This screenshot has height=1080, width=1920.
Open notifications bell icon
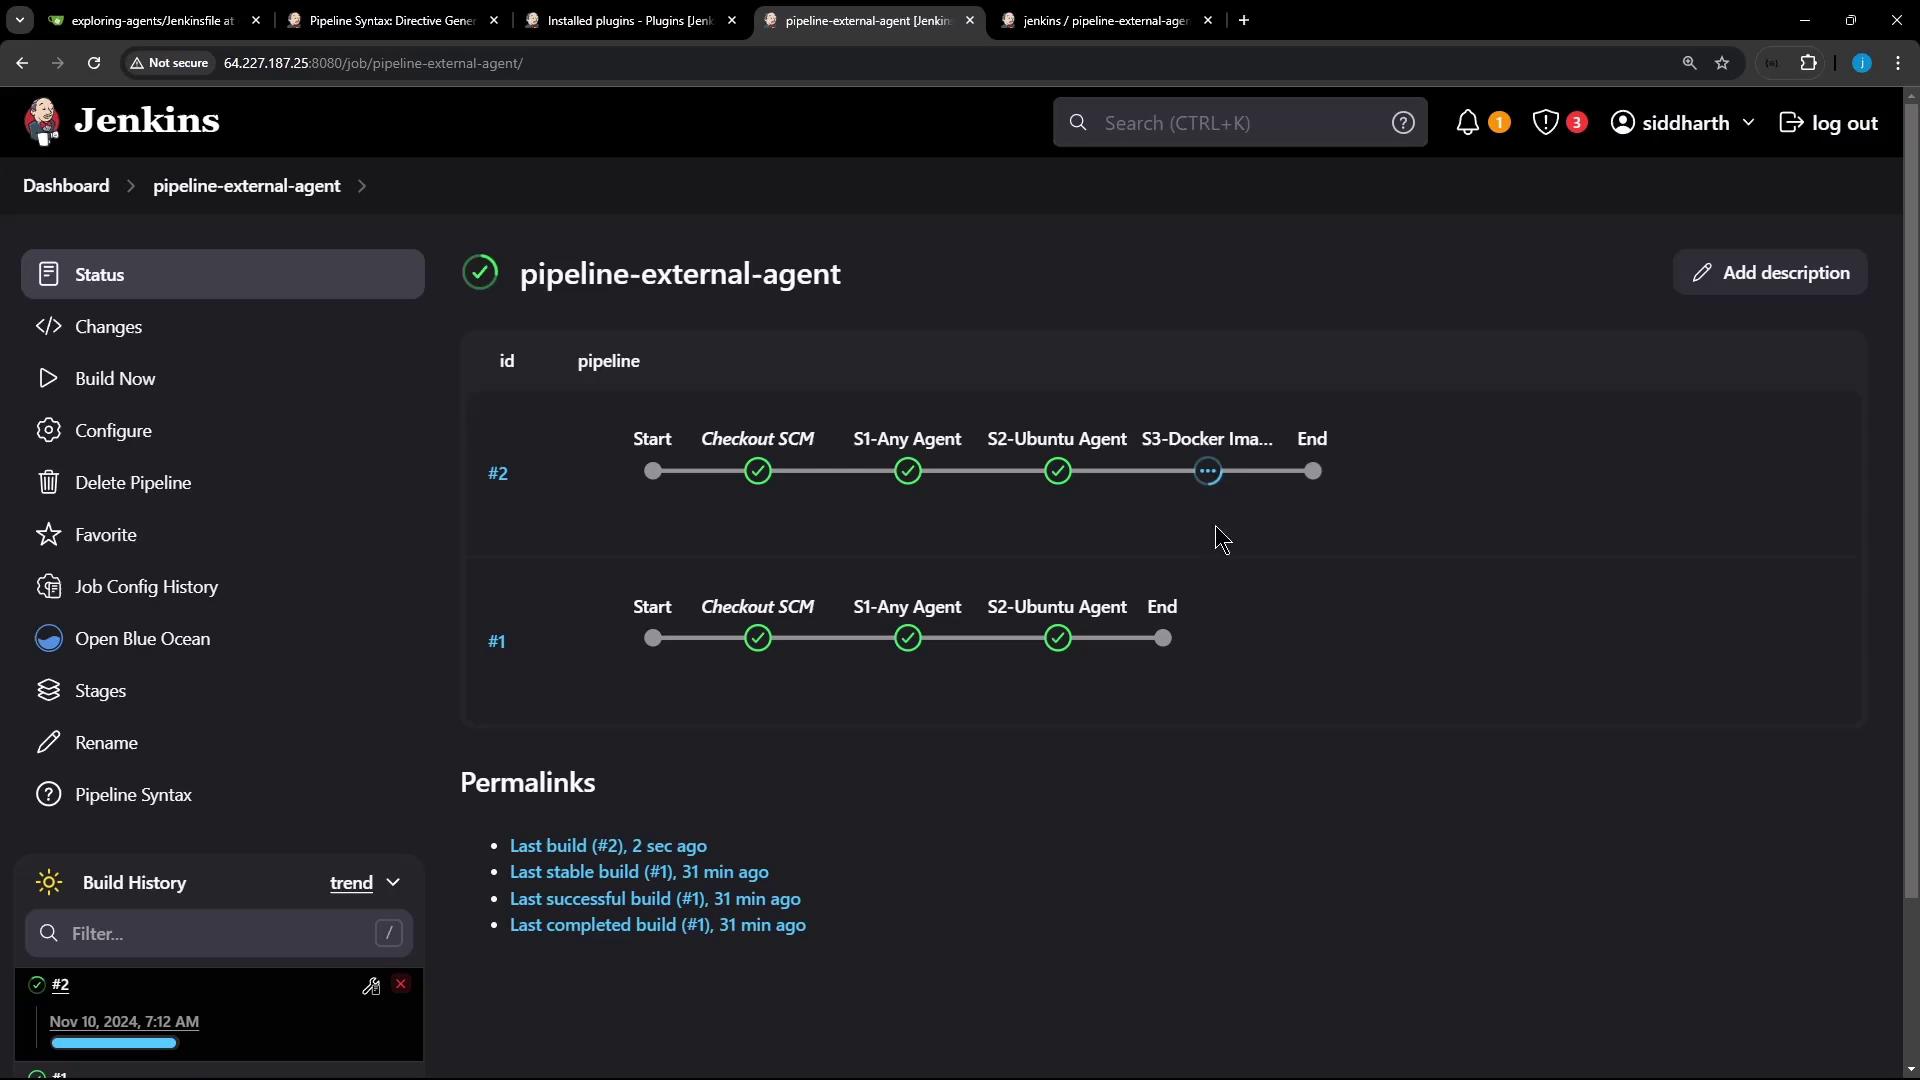[x=1467, y=123]
